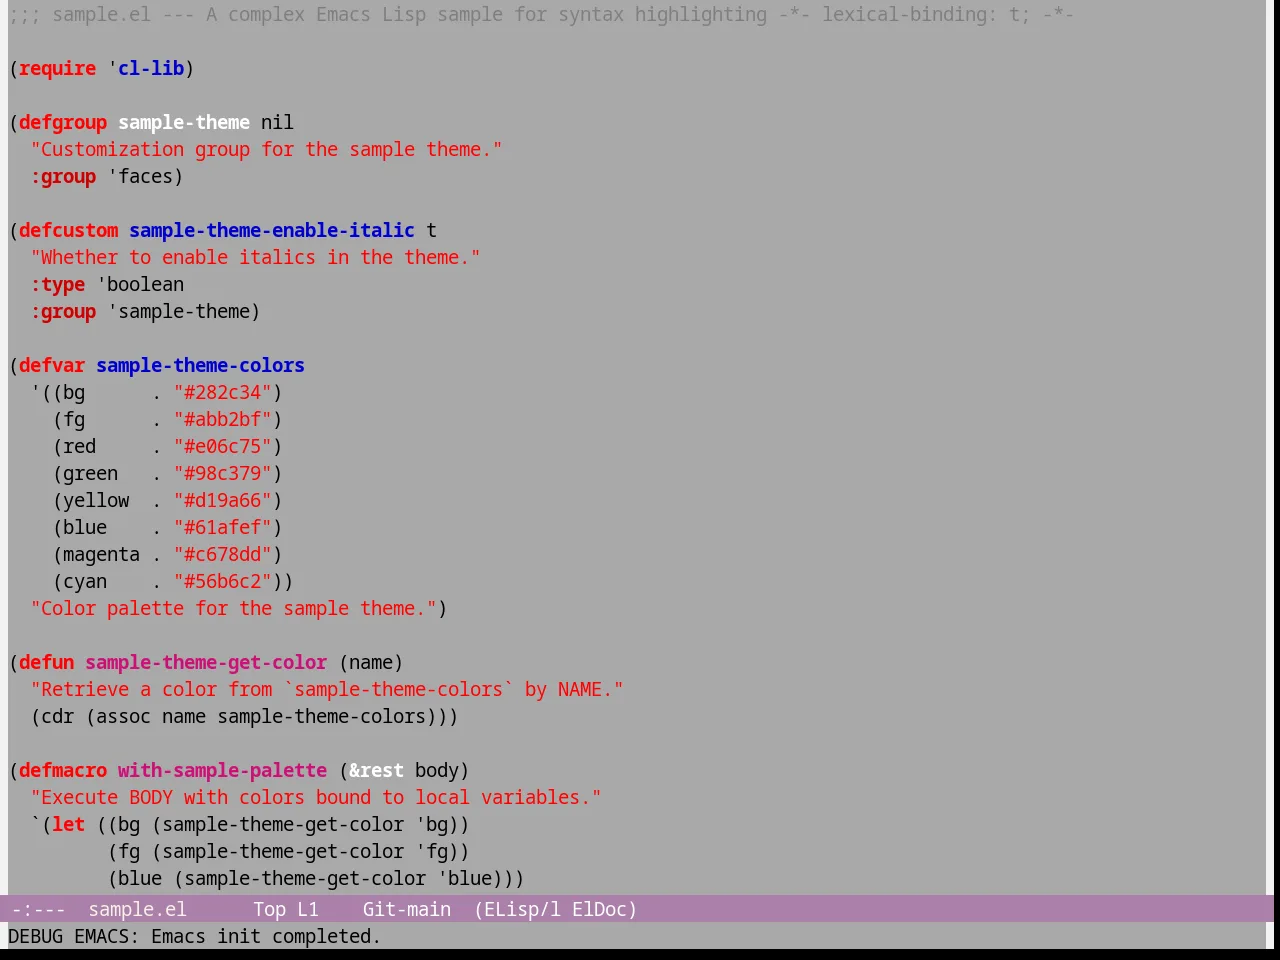Click the first-line comment header 'sample.el ---'
The image size is (1280, 960).
coord(123,14)
